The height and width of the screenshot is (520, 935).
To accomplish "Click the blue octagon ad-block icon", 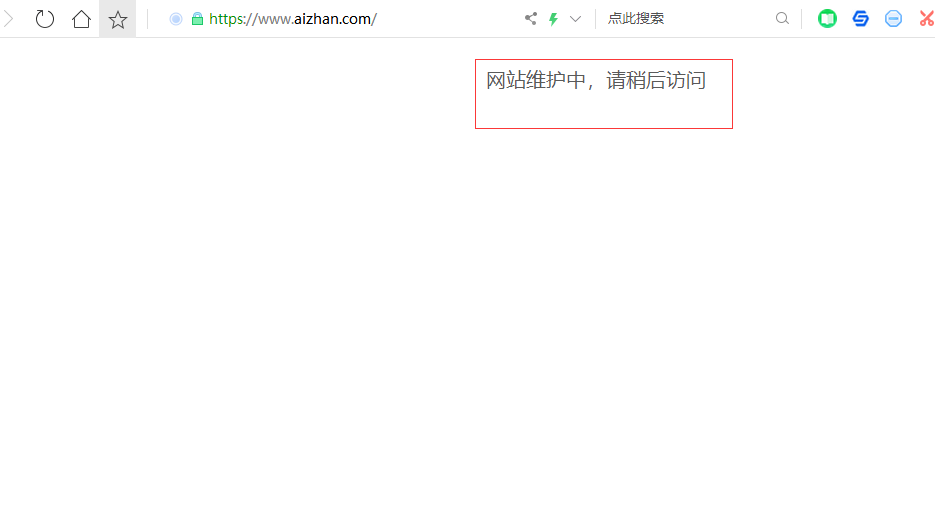I will pyautogui.click(x=893, y=18).
